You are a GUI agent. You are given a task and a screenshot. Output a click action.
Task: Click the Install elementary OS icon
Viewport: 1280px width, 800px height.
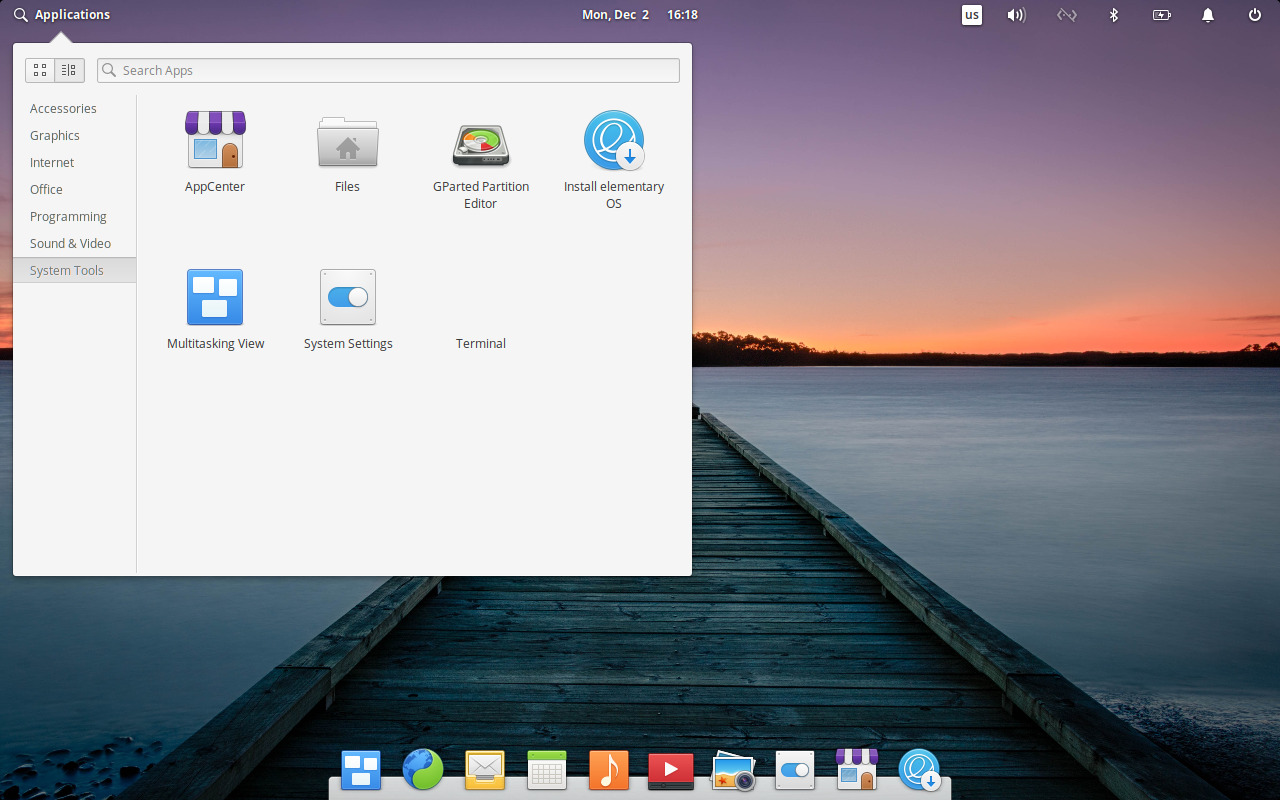614,140
